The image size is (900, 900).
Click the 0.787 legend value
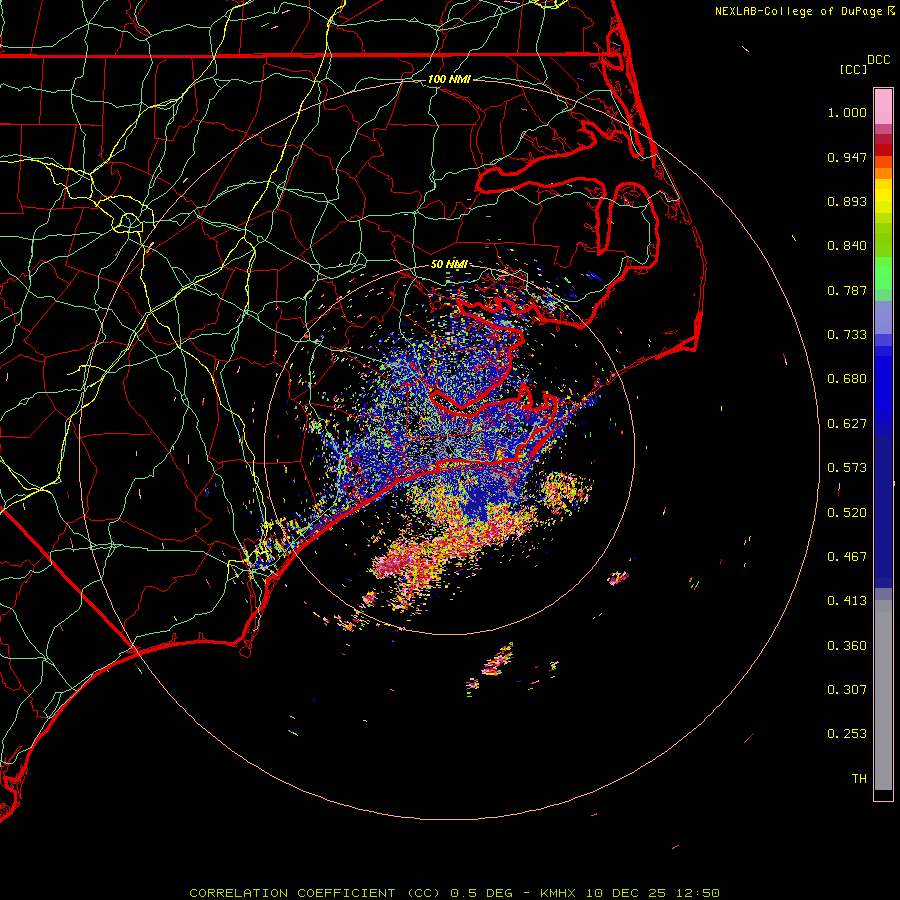coord(847,290)
